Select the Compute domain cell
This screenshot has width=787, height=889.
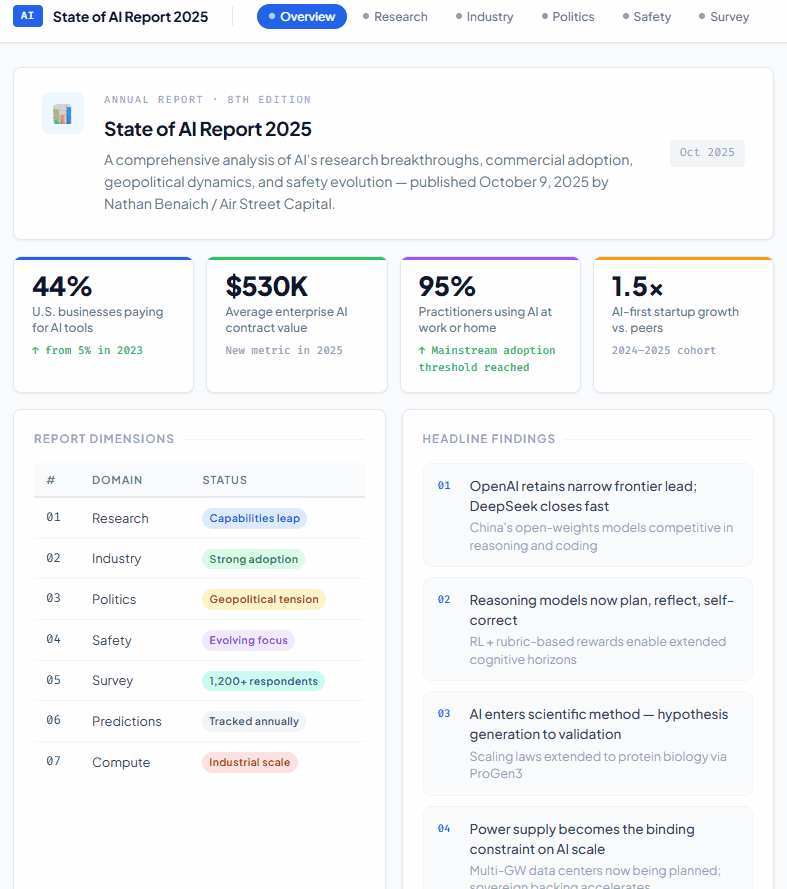click(x=121, y=762)
